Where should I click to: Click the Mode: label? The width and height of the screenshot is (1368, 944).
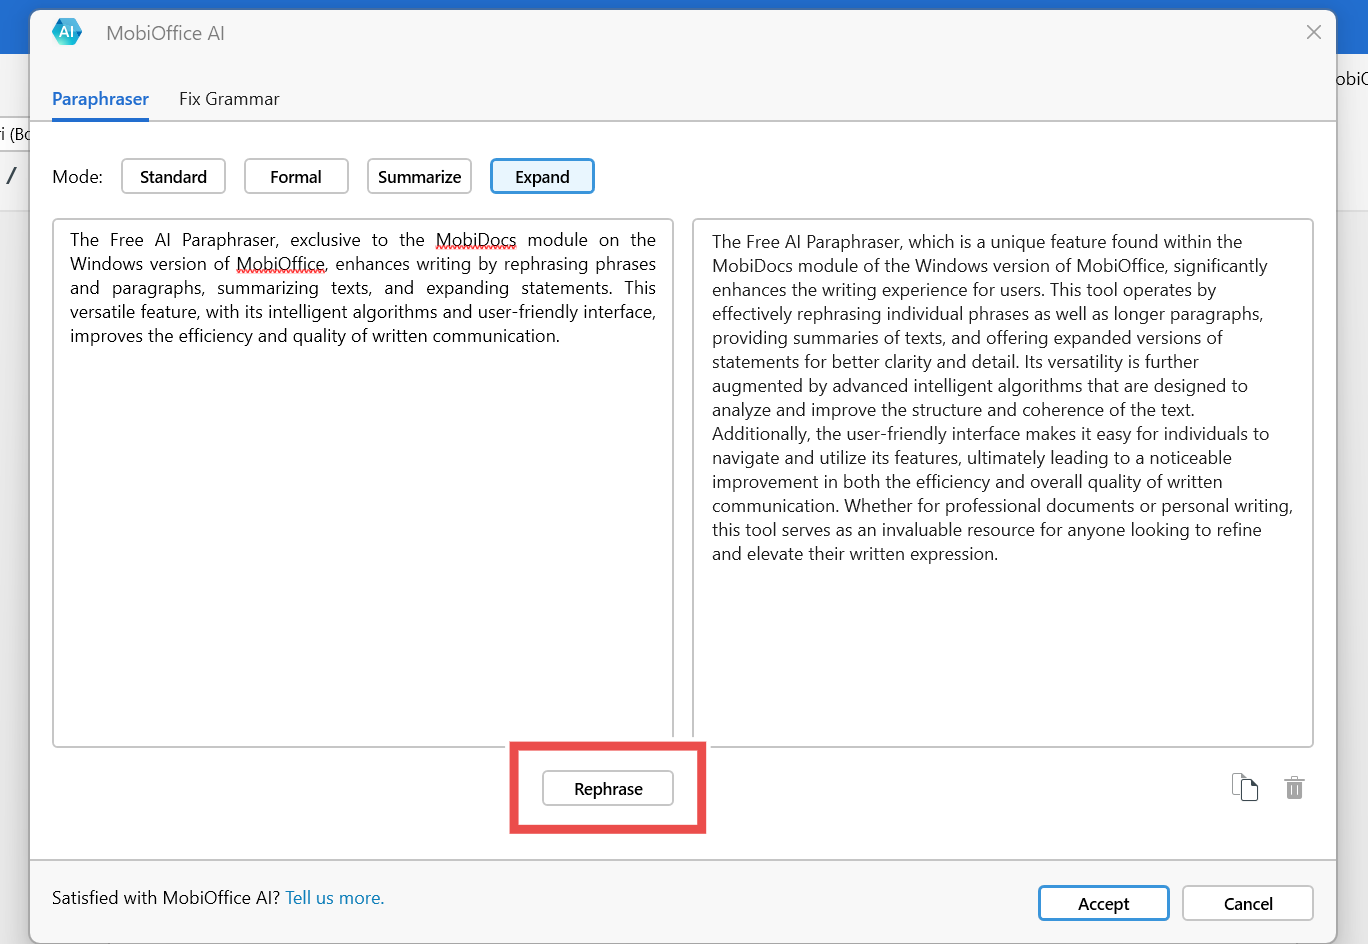click(77, 177)
